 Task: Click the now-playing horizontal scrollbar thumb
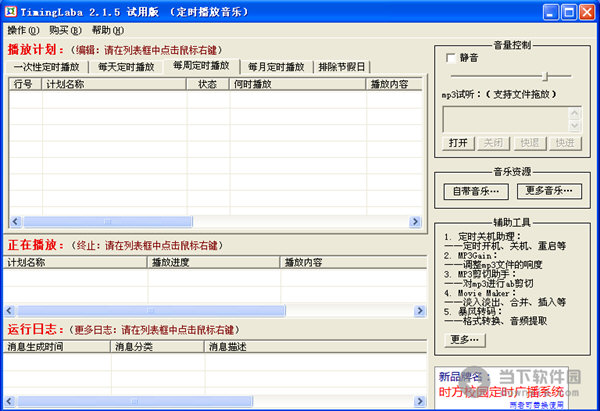151,310
